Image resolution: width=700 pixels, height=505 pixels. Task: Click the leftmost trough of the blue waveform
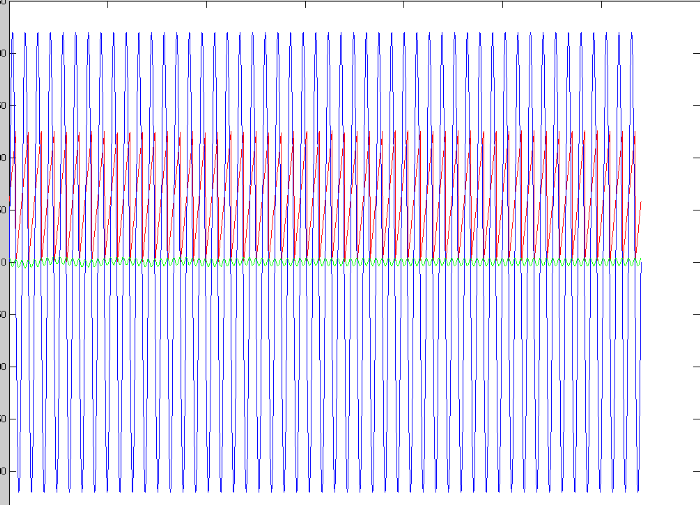coord(19,491)
